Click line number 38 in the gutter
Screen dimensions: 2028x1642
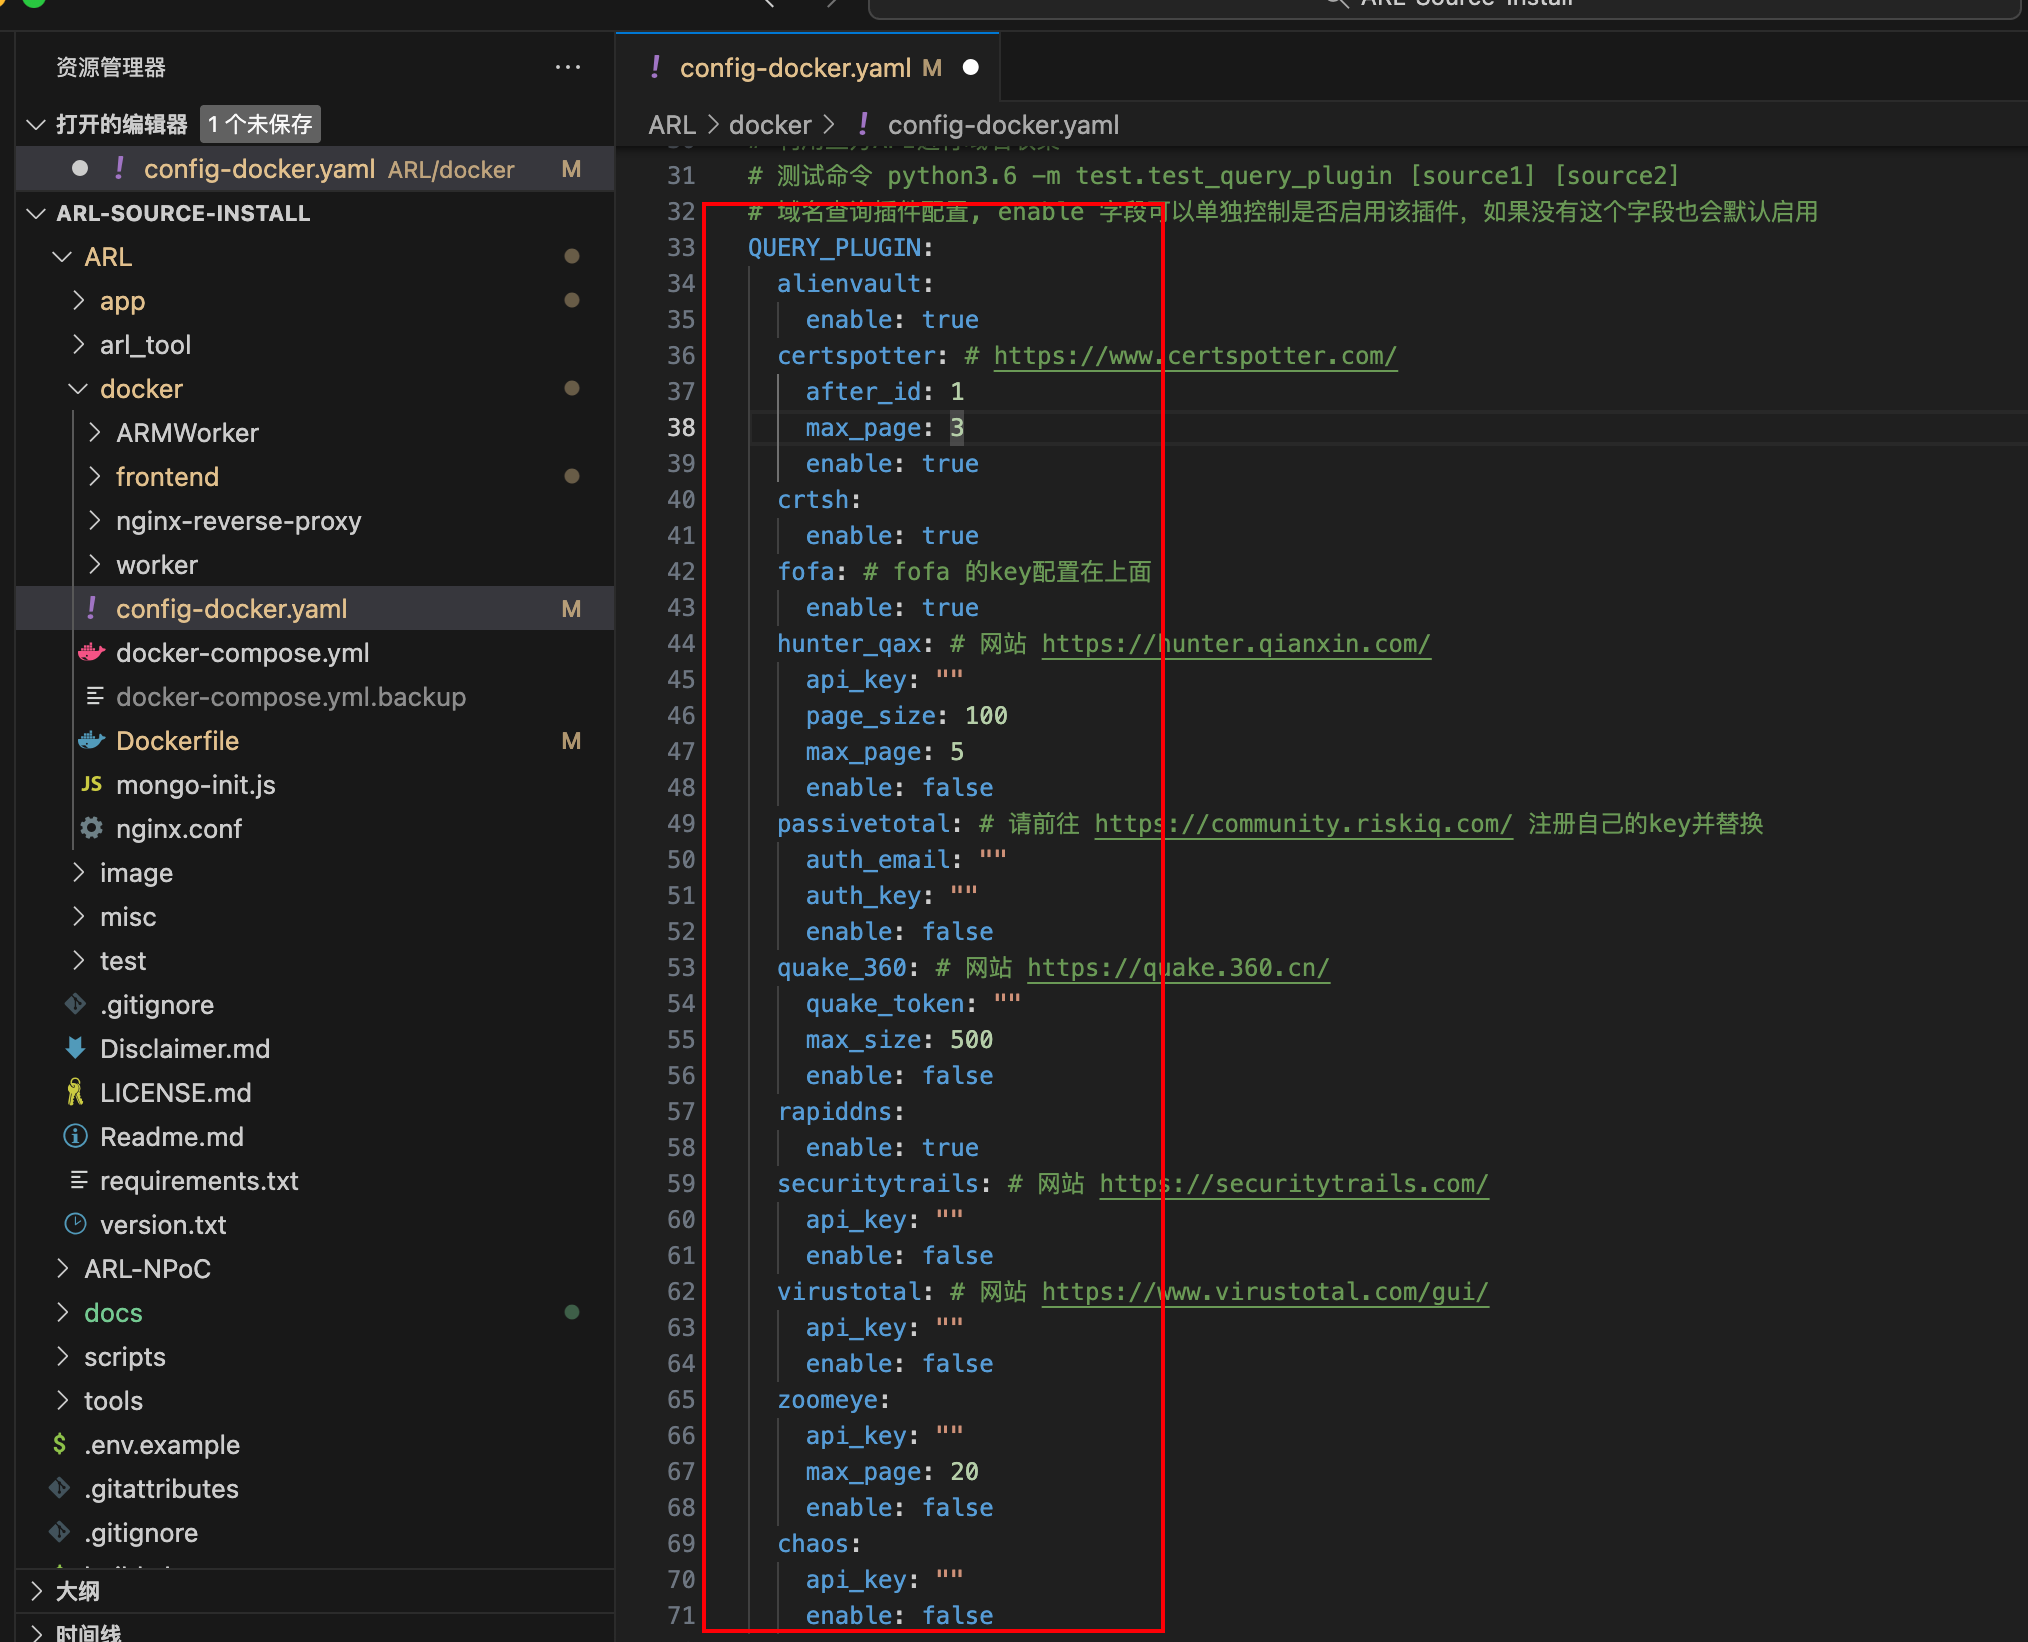click(681, 428)
